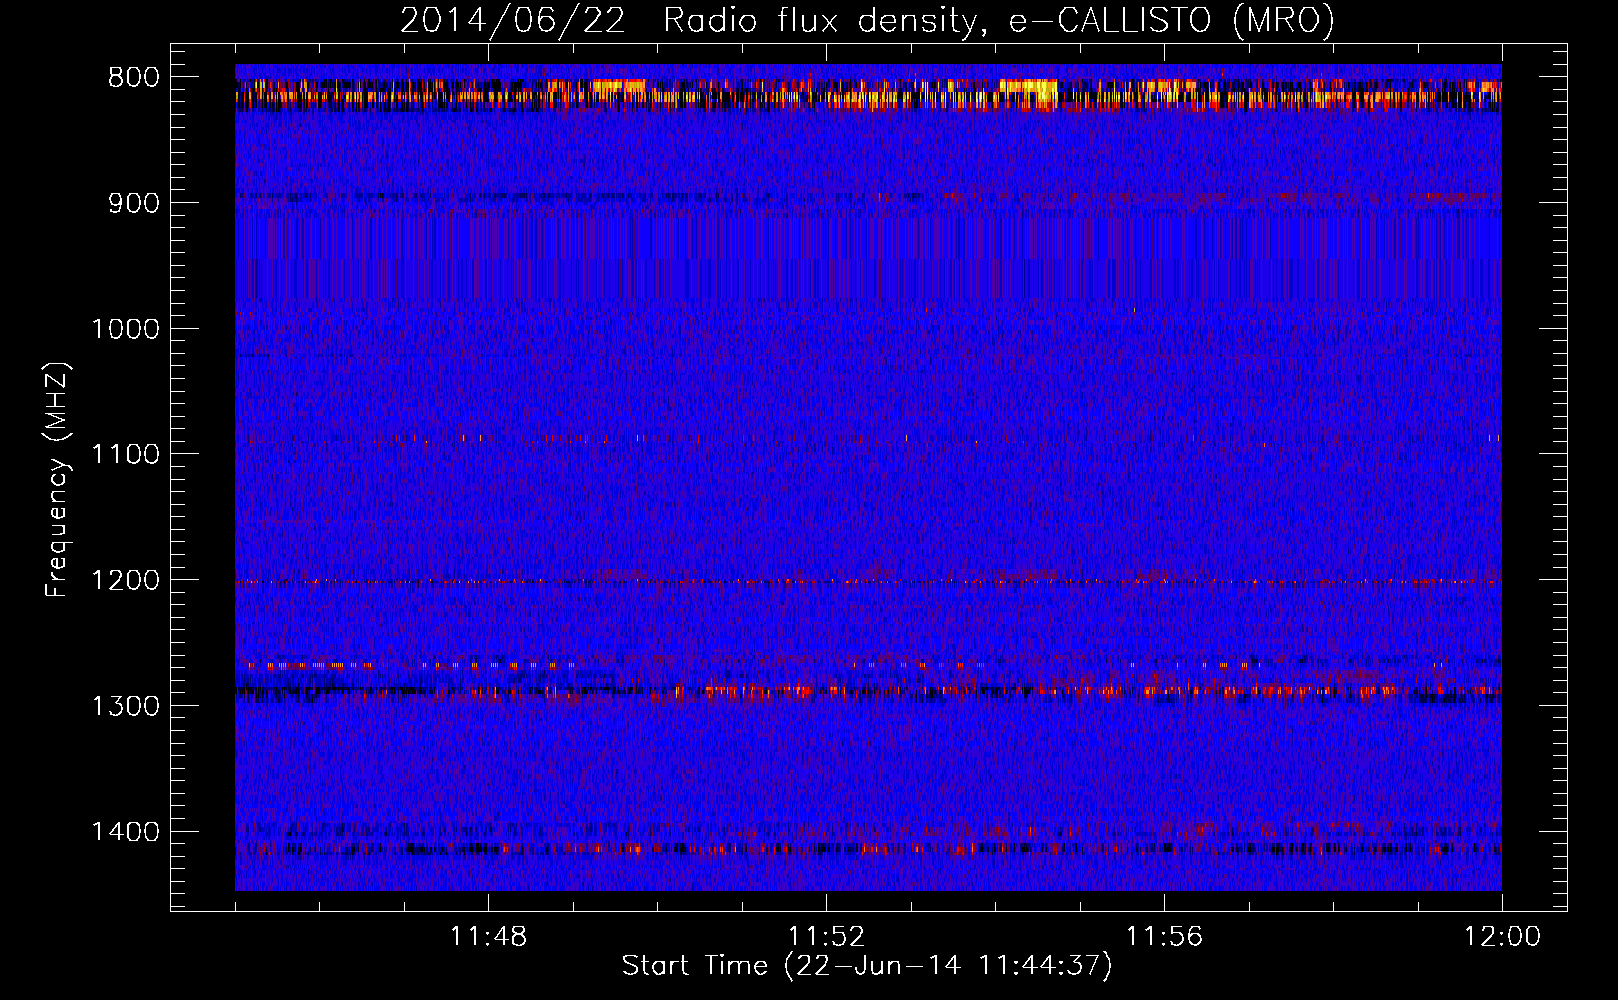Click the red emission band near 1290 MHz
This screenshot has height=1000, width=1618.
pos(868,690)
